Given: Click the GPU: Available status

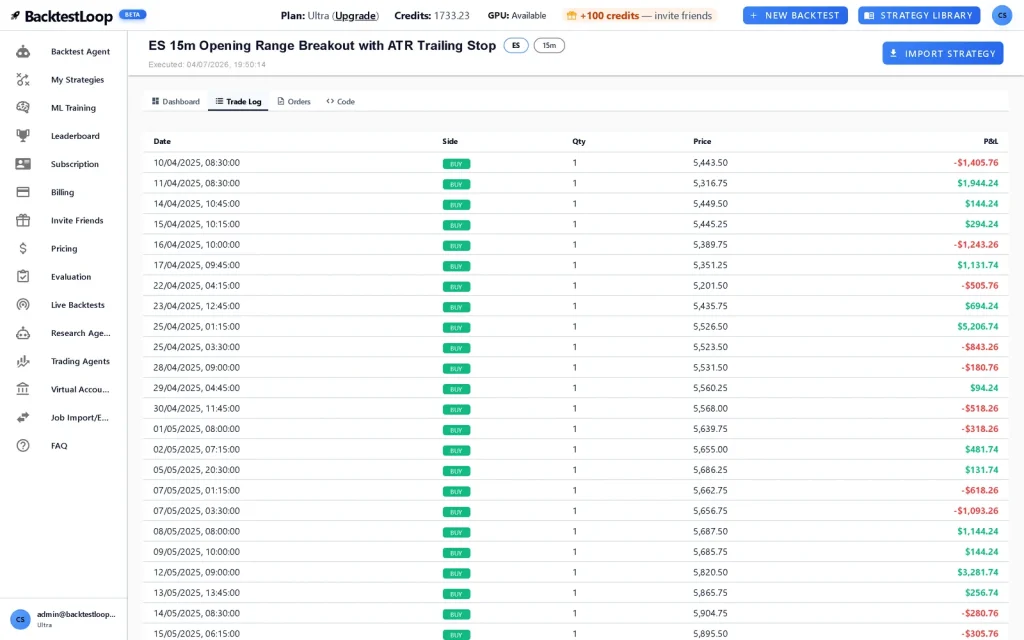Looking at the screenshot, I should point(517,16).
